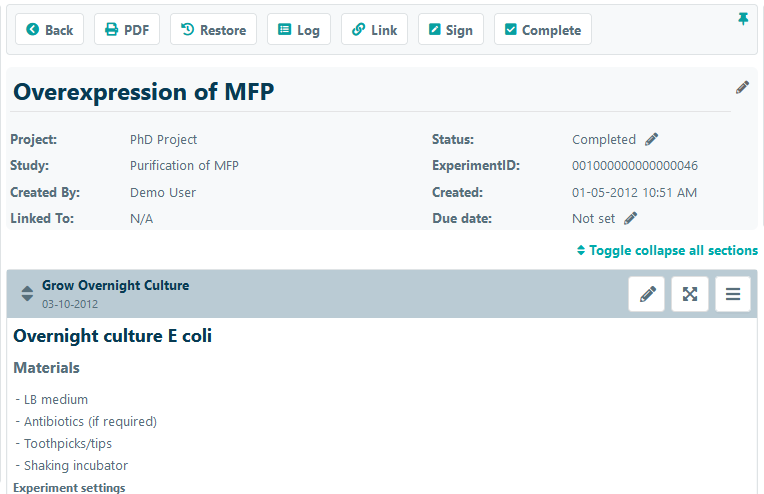
Task: Click the pin icon in top corner
Action: pos(743,19)
